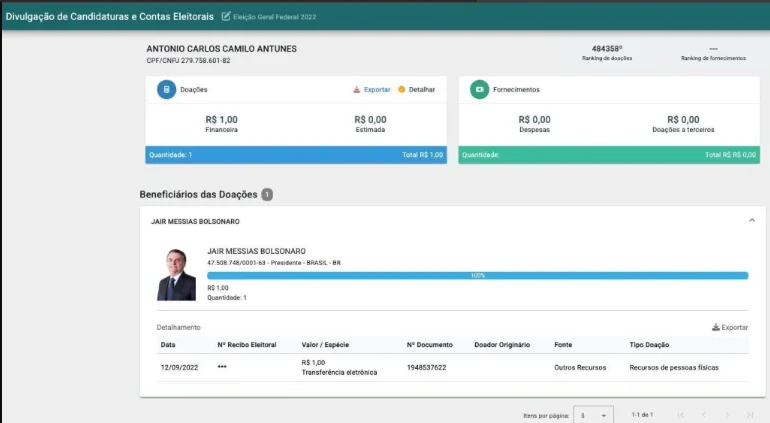
Task: Collapse the JAIR MESSIAS BOLSONARO panel chevron
Action: (752, 221)
